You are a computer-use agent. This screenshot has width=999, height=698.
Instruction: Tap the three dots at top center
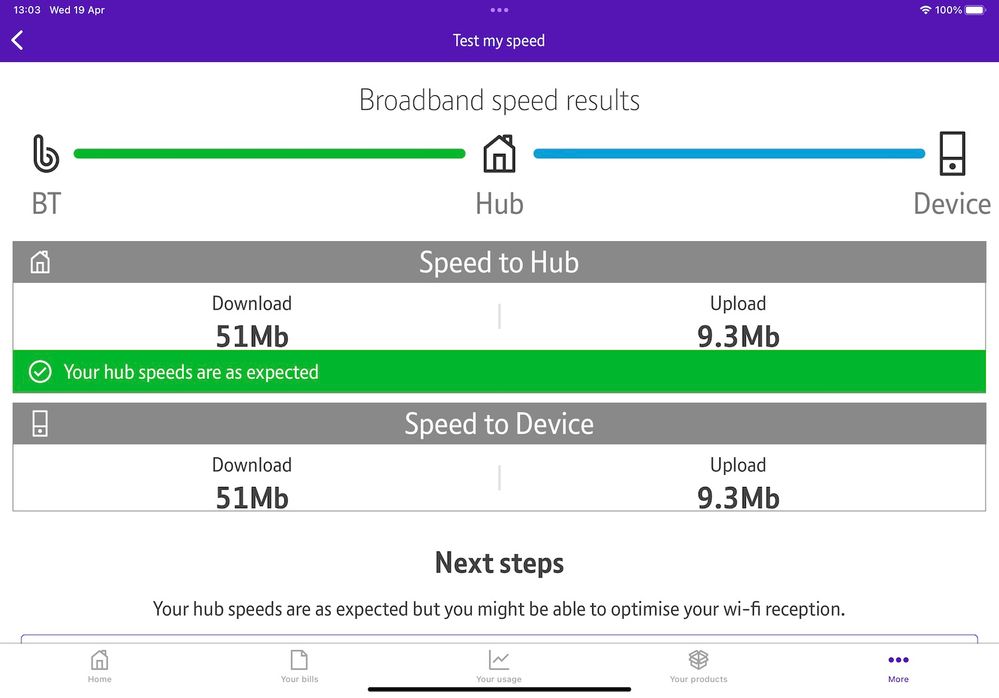(499, 10)
